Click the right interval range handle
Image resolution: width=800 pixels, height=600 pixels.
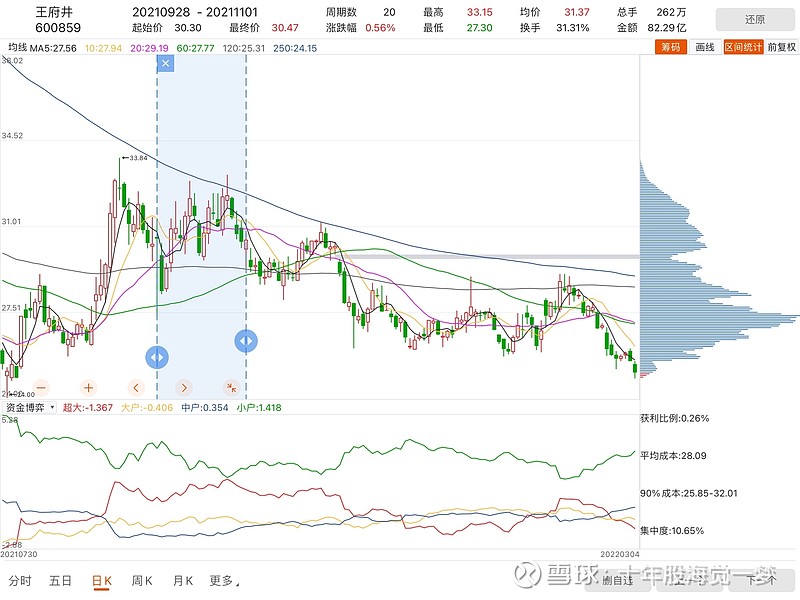246,341
